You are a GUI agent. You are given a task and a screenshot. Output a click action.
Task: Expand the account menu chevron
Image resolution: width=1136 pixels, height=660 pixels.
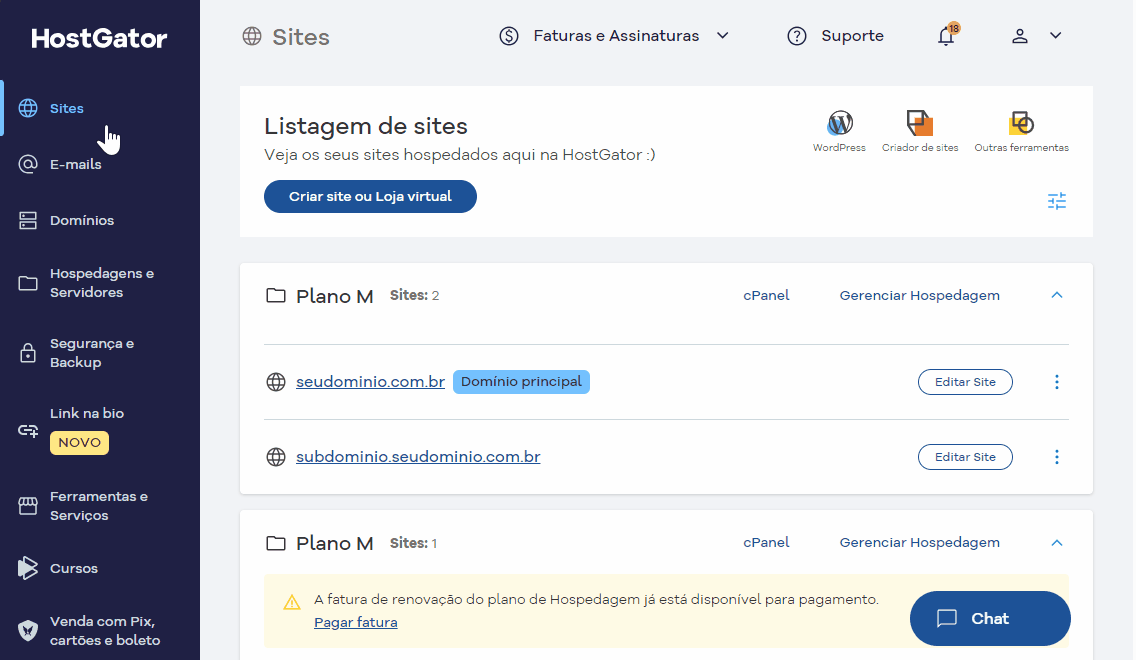coord(1056,35)
